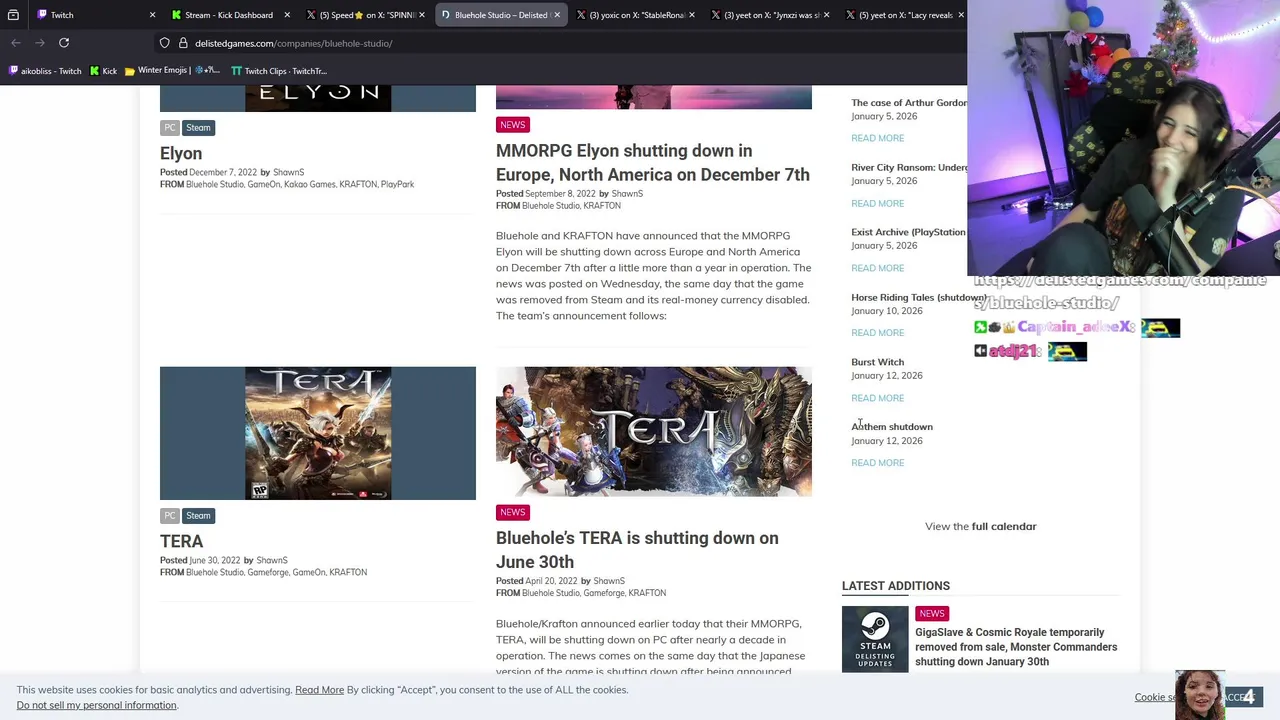Viewport: 1280px width, 720px height.
Task: Click the PC tag on the Elyon card
Action: (x=170, y=128)
